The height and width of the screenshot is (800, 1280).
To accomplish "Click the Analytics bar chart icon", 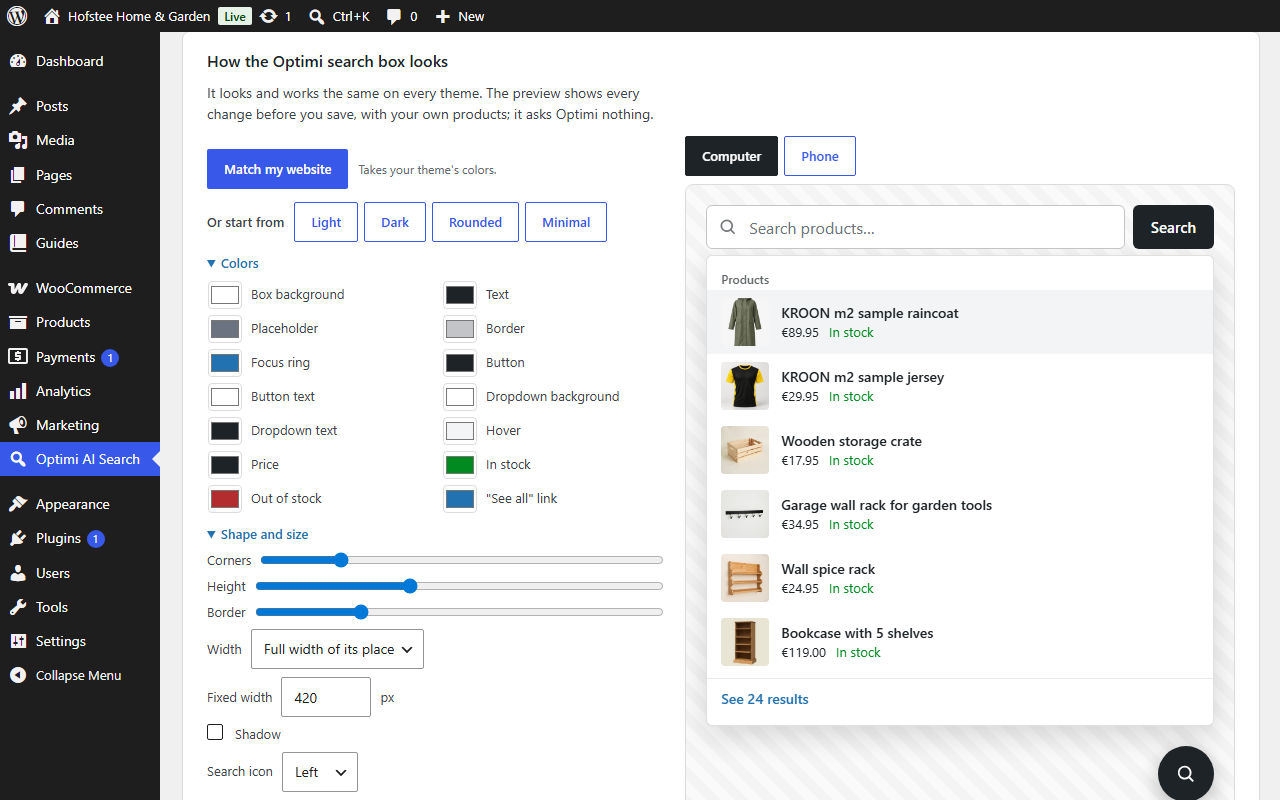I will coord(18,391).
